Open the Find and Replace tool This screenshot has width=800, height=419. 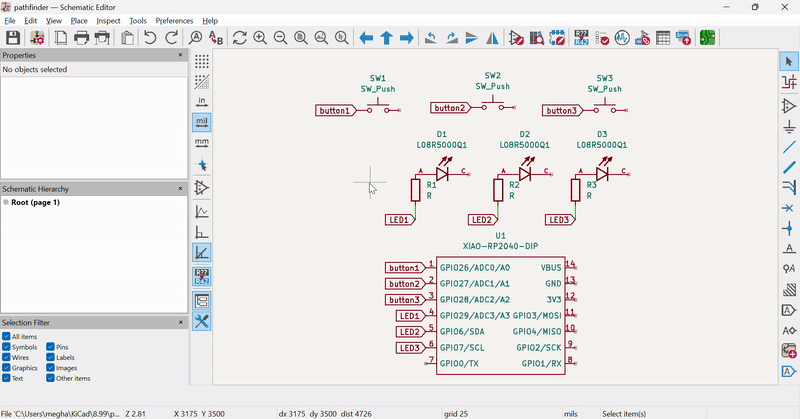tap(216, 38)
